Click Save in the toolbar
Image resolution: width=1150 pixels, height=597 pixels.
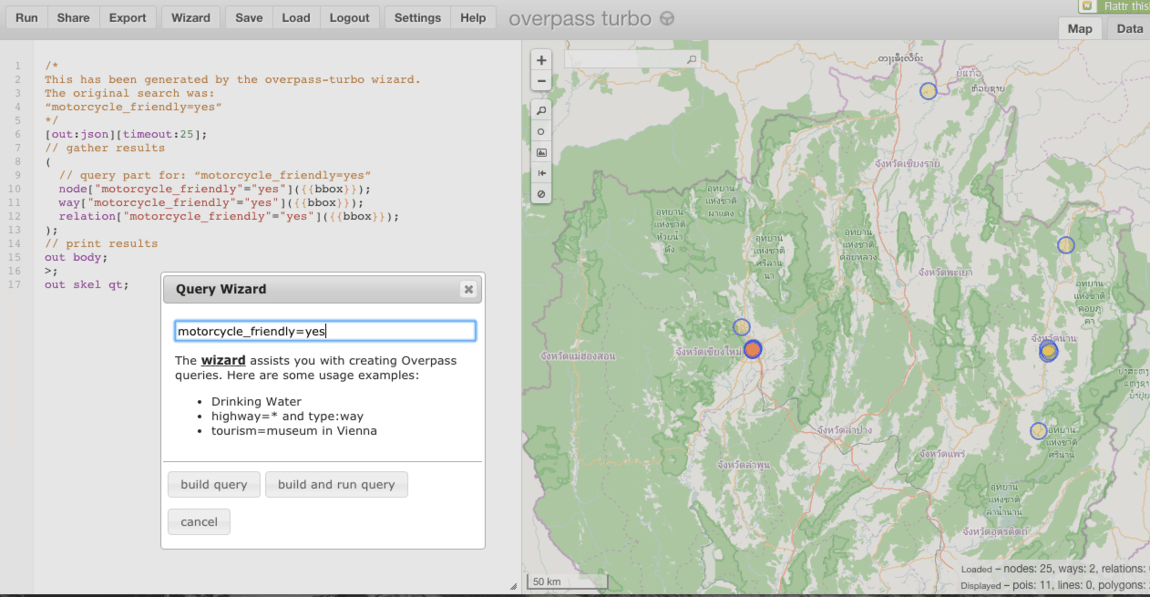(x=249, y=18)
